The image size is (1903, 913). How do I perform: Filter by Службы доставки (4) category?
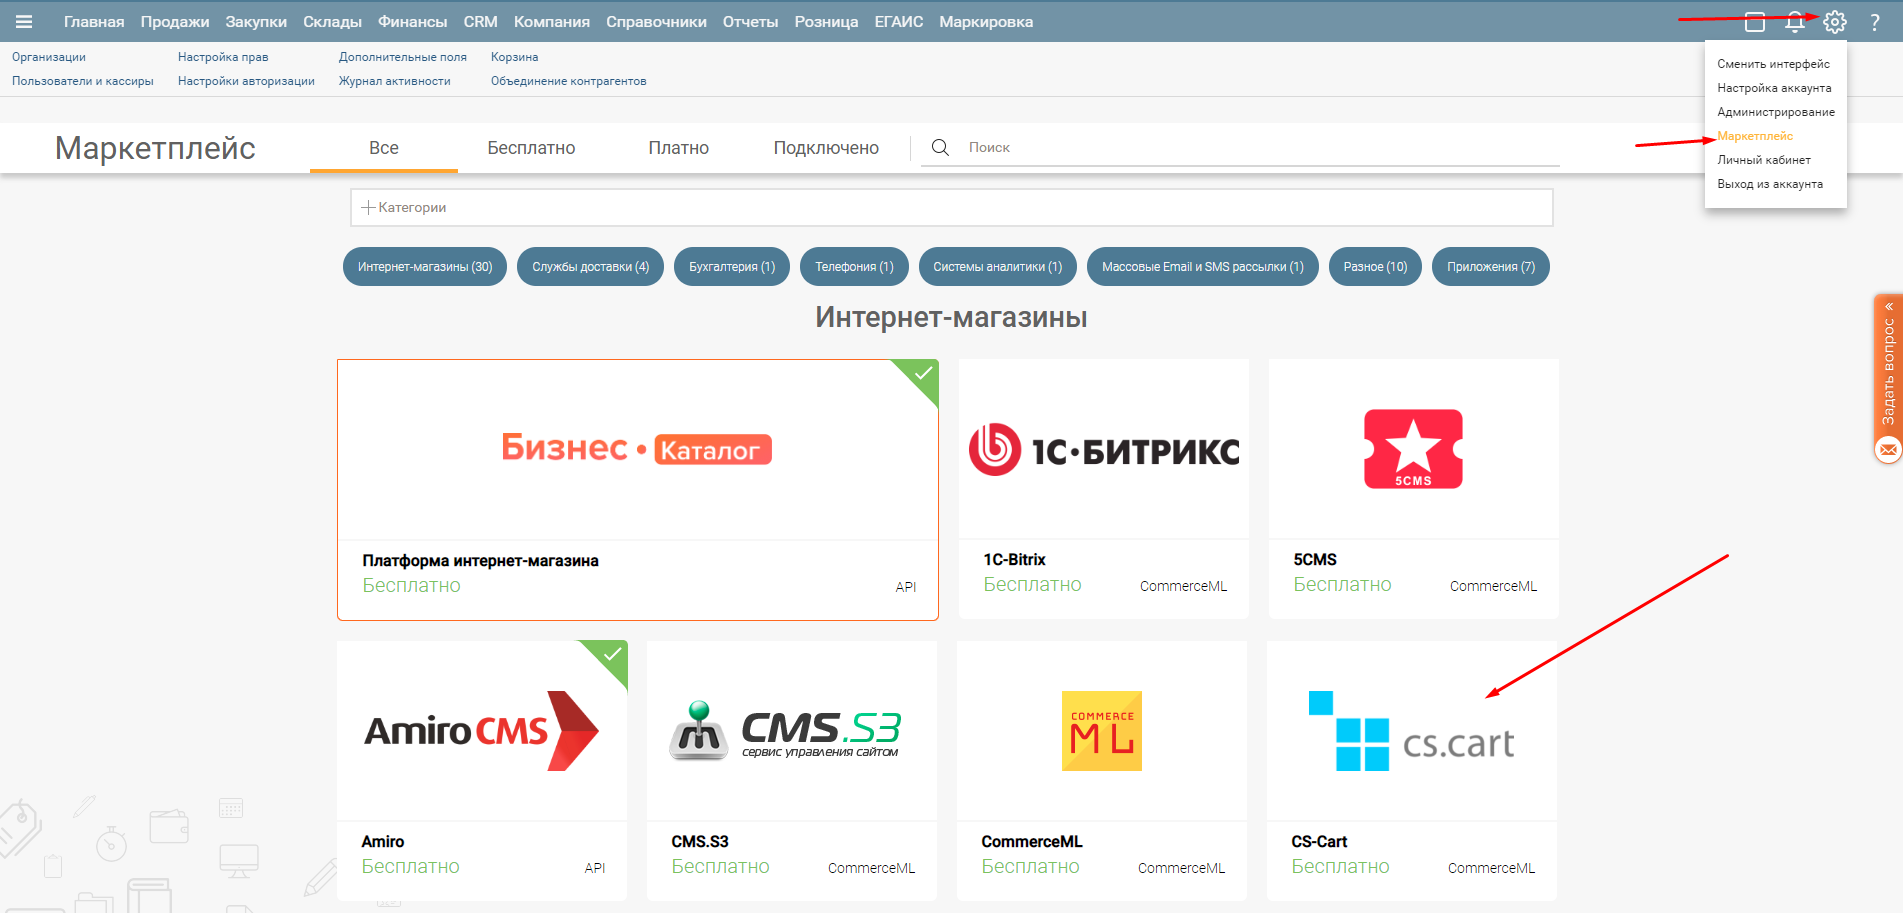pyautogui.click(x=590, y=267)
